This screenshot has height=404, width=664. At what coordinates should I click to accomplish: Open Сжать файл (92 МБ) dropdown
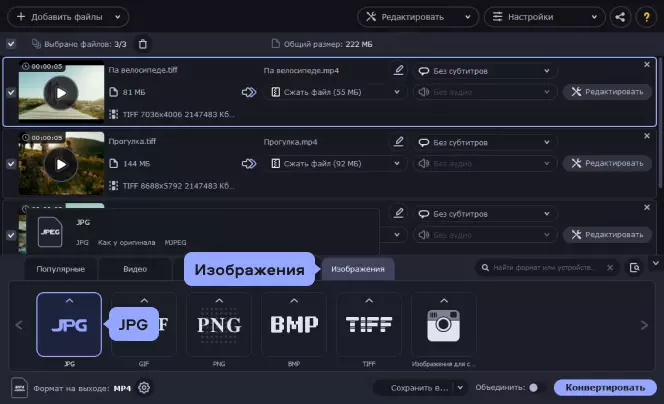coord(335,163)
